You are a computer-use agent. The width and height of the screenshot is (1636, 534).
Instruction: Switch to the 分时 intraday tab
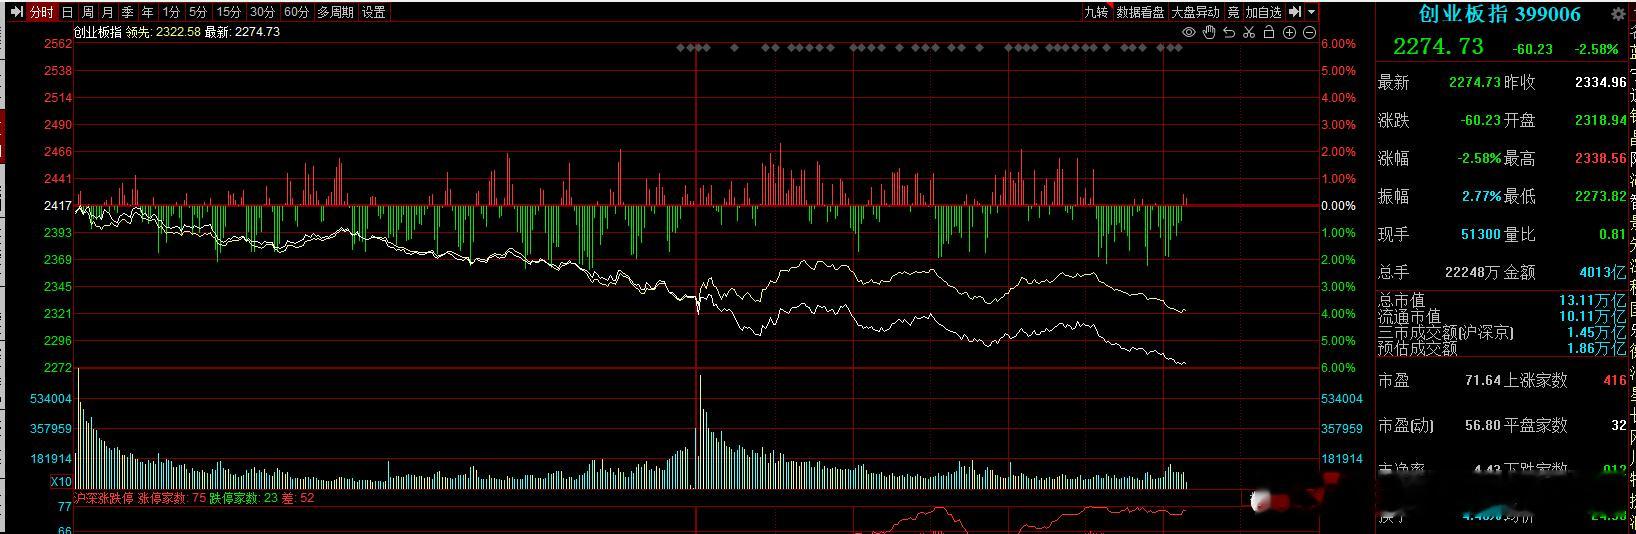coord(40,12)
